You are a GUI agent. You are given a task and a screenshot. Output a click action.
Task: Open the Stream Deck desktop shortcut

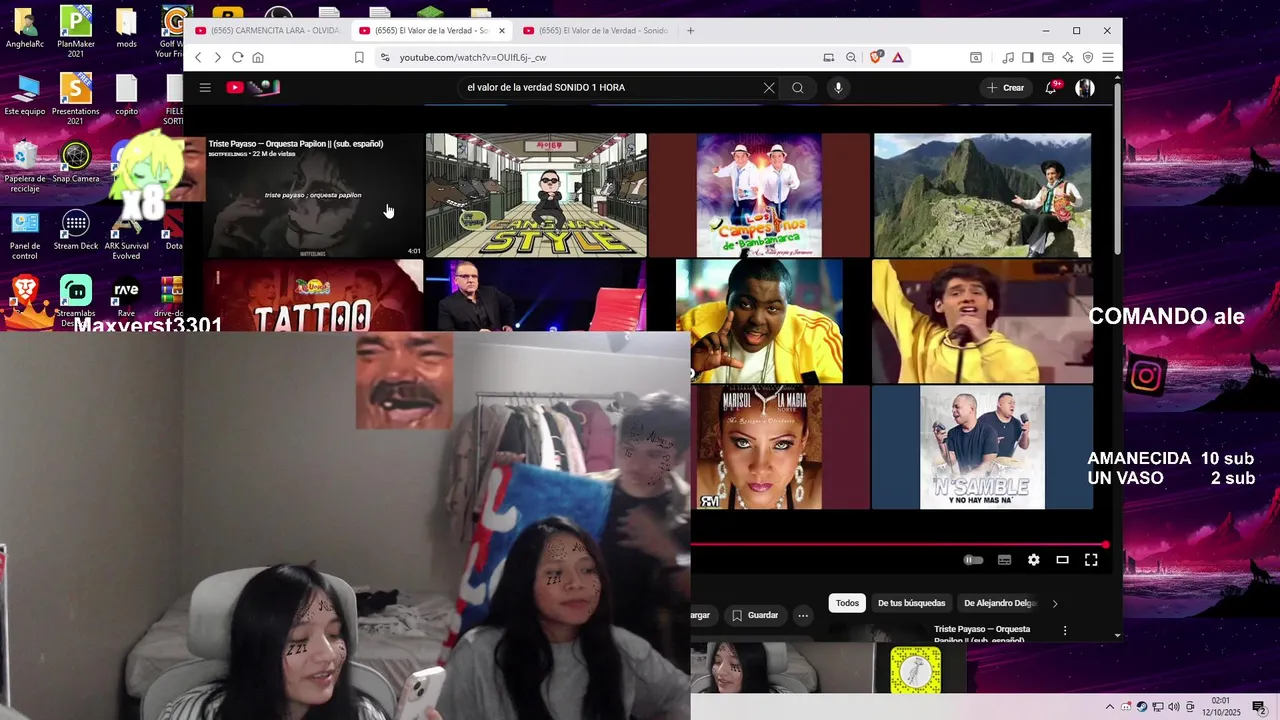pos(75,231)
